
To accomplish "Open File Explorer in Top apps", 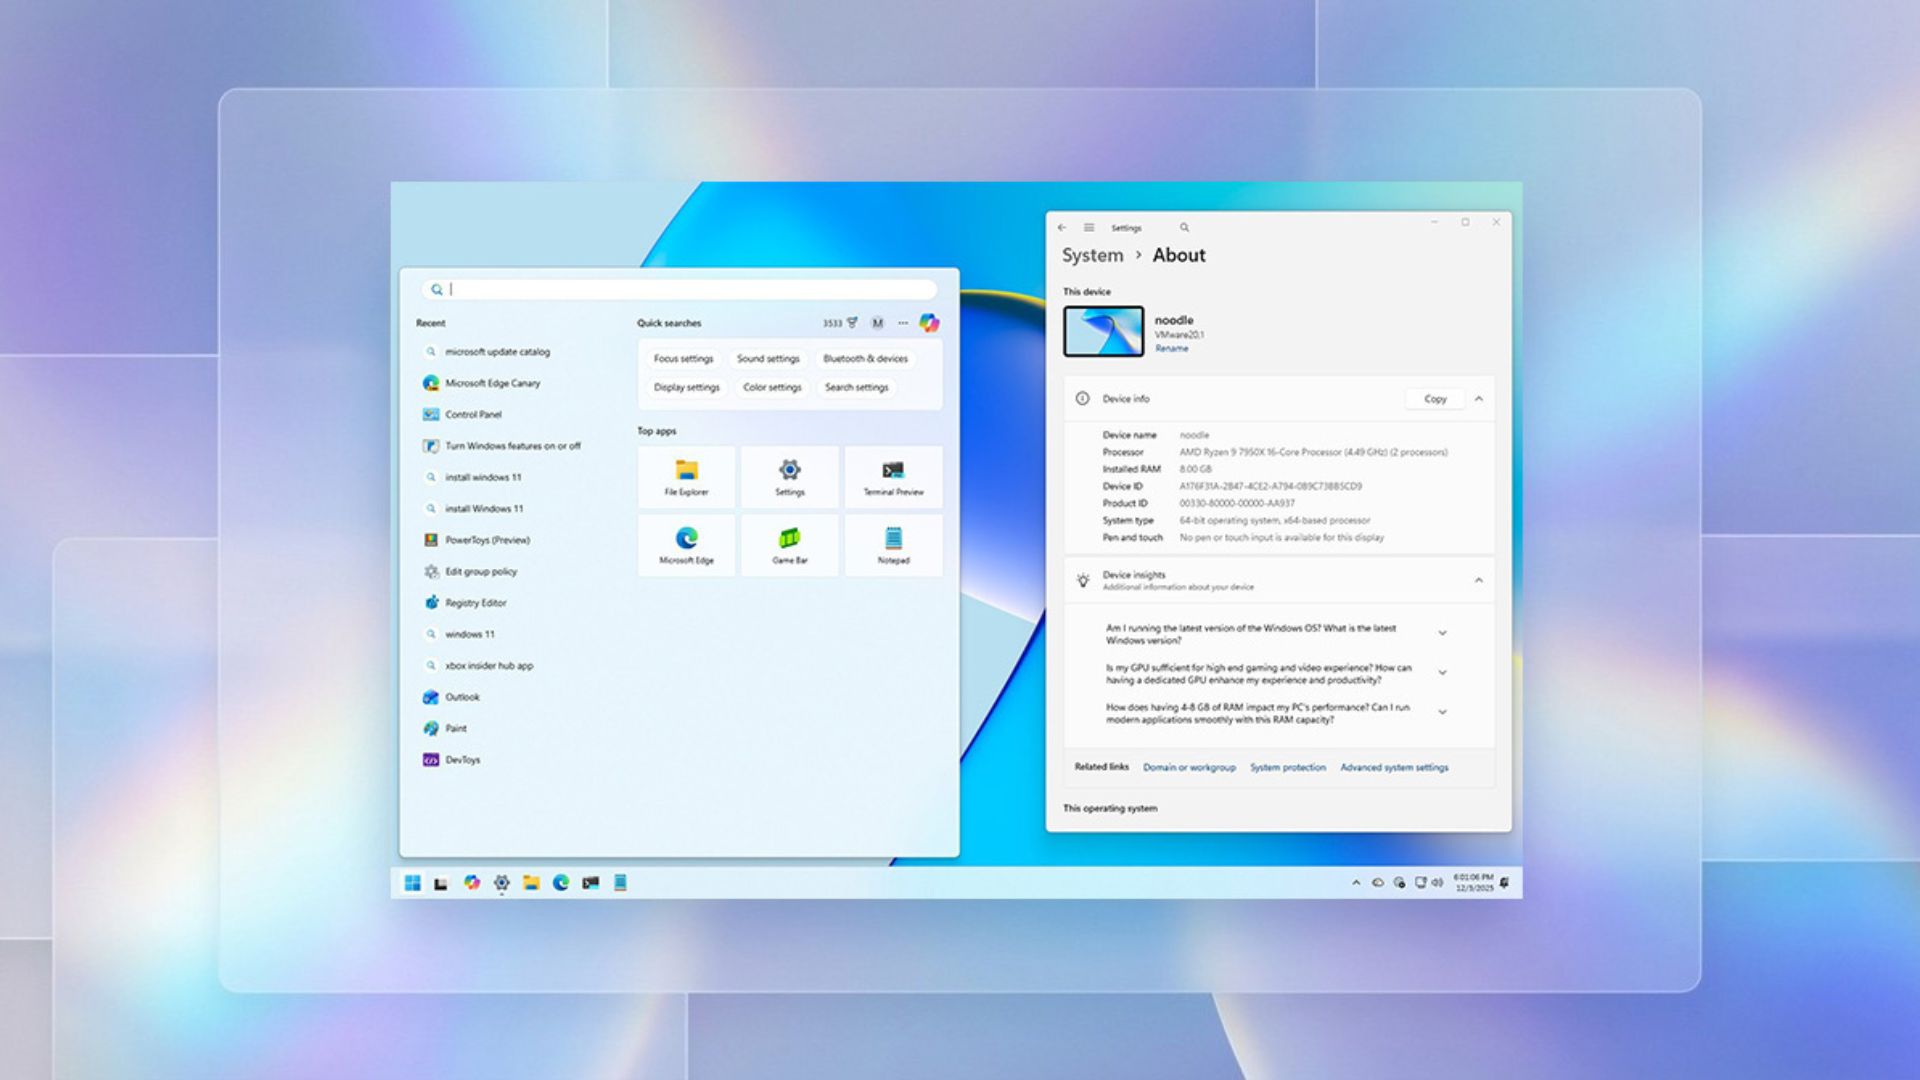I will (x=686, y=477).
